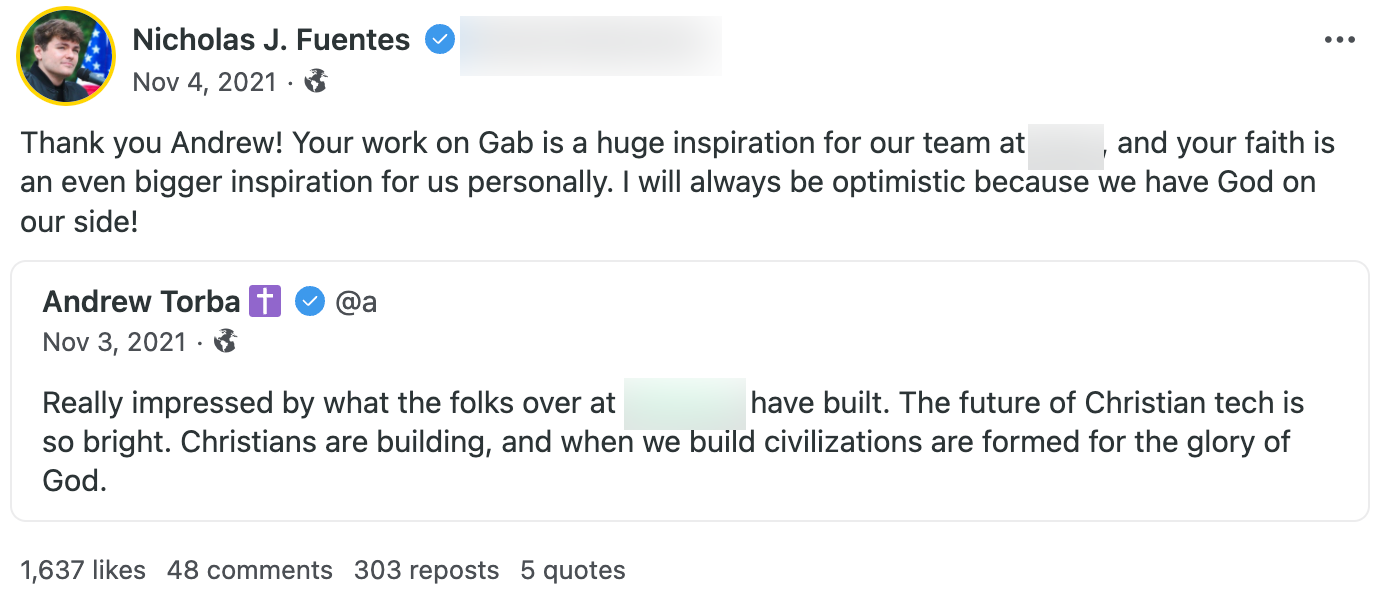Open the 48 comments on this post

(x=249, y=570)
